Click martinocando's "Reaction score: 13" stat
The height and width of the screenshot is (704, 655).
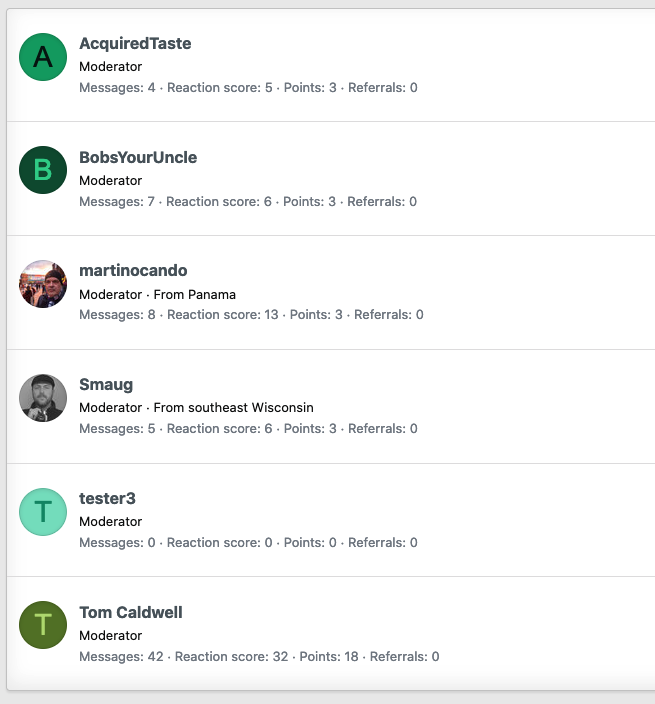pyautogui.click(x=223, y=314)
